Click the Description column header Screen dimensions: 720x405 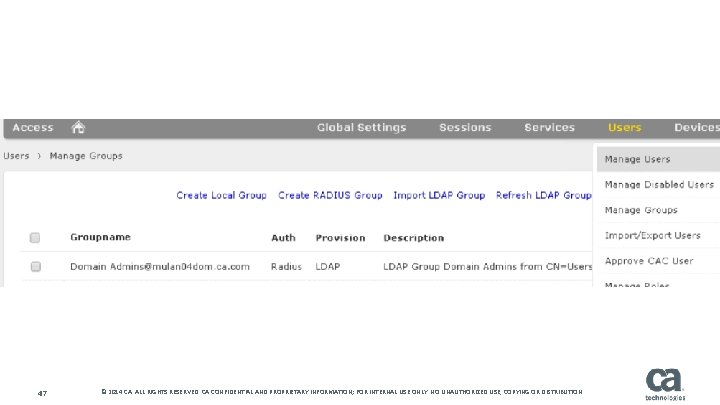pyautogui.click(x=414, y=238)
